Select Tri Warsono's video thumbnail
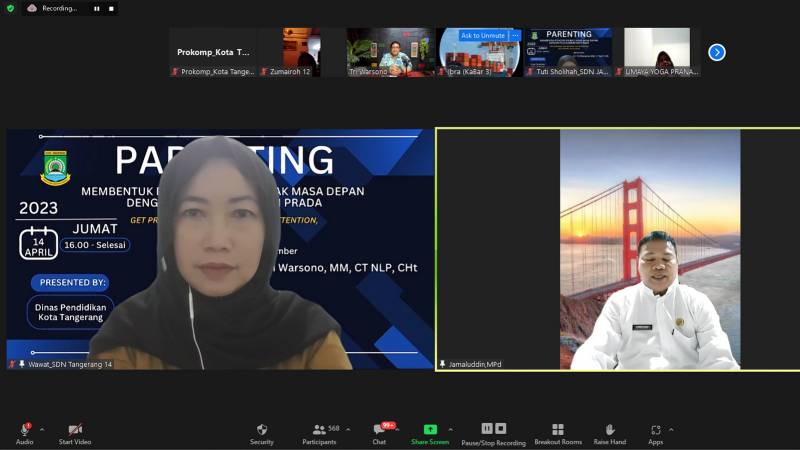800x450 pixels. coord(390,48)
